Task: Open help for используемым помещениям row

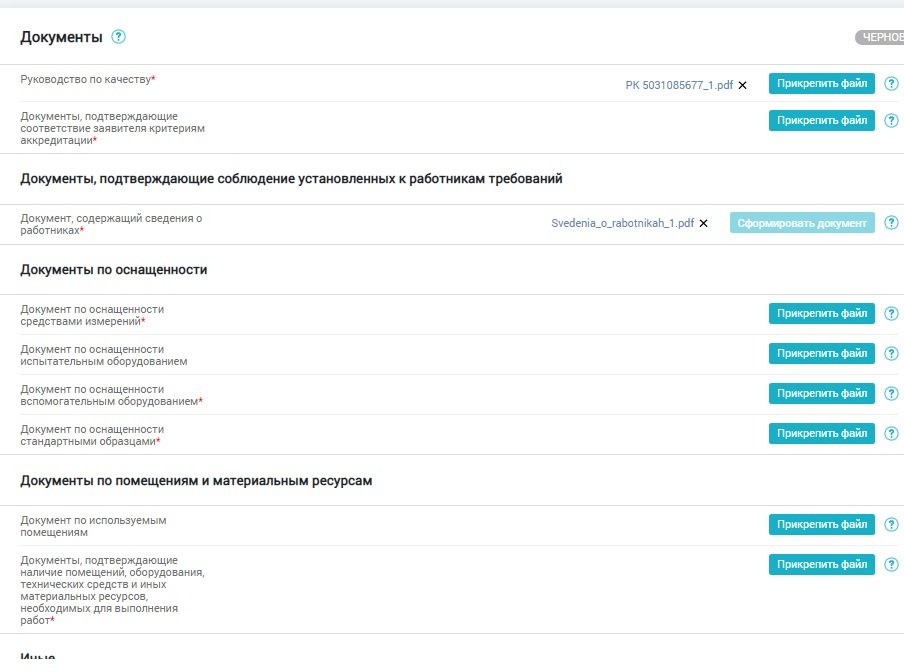Action: (x=892, y=525)
